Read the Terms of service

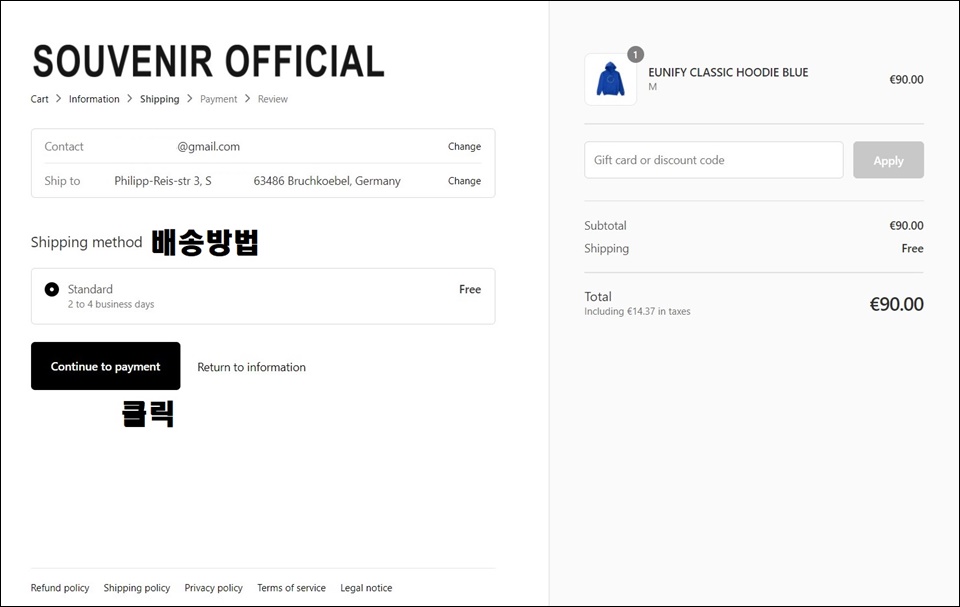click(291, 588)
